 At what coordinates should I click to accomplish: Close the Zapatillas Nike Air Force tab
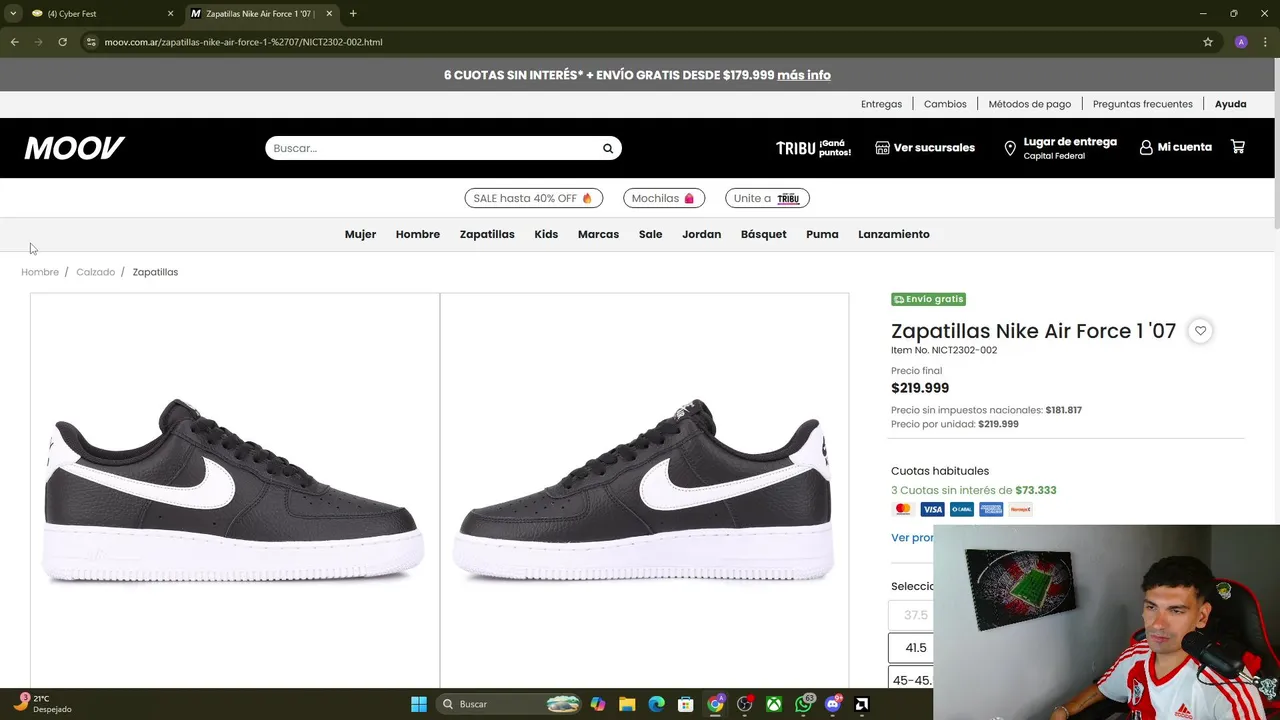pos(329,14)
